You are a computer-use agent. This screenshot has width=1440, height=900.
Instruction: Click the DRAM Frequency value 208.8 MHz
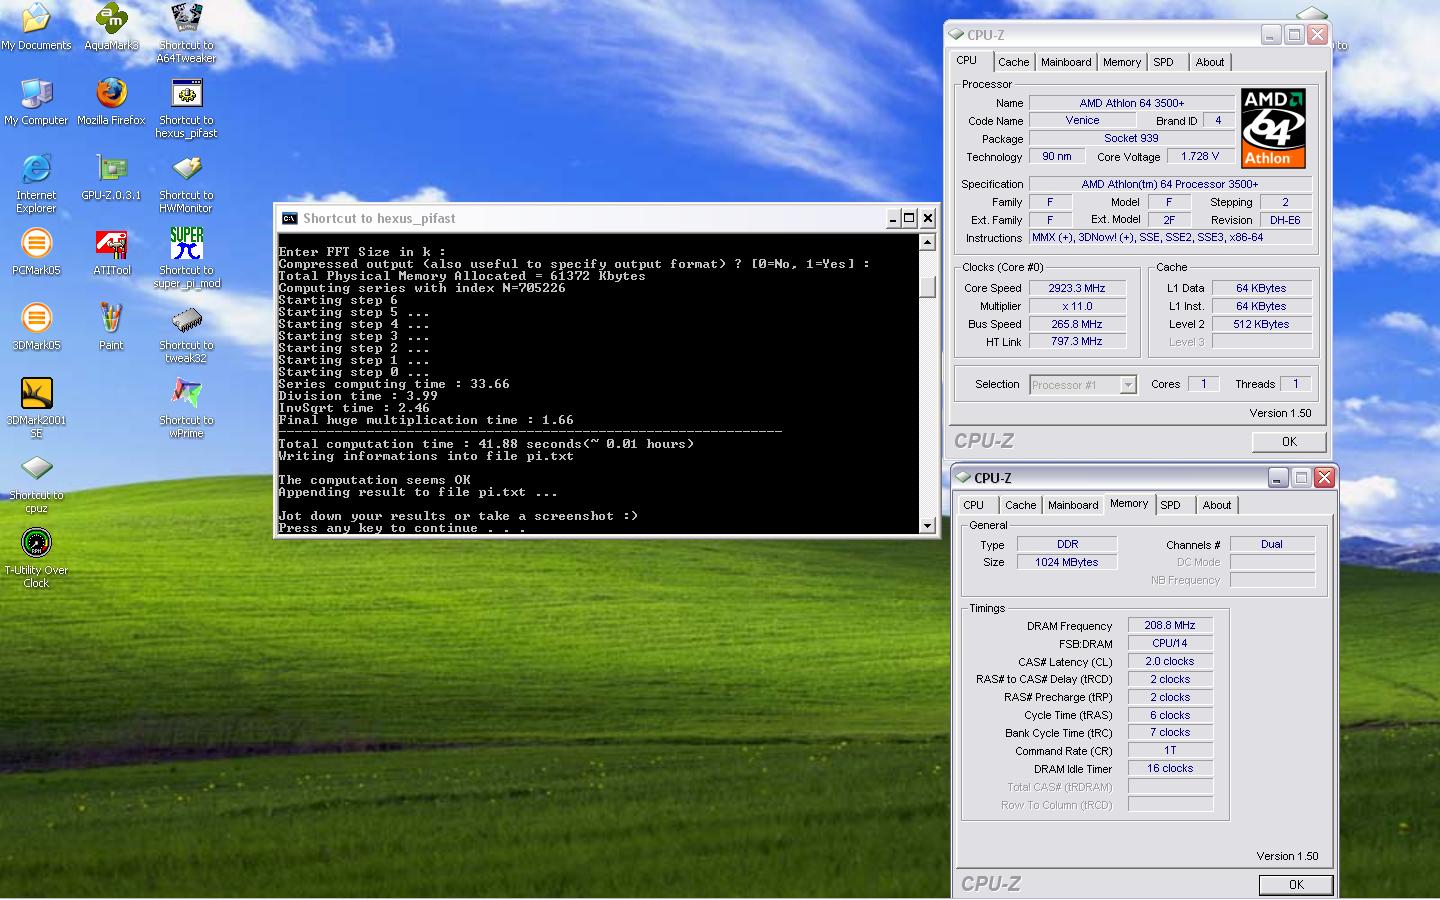(1170, 625)
